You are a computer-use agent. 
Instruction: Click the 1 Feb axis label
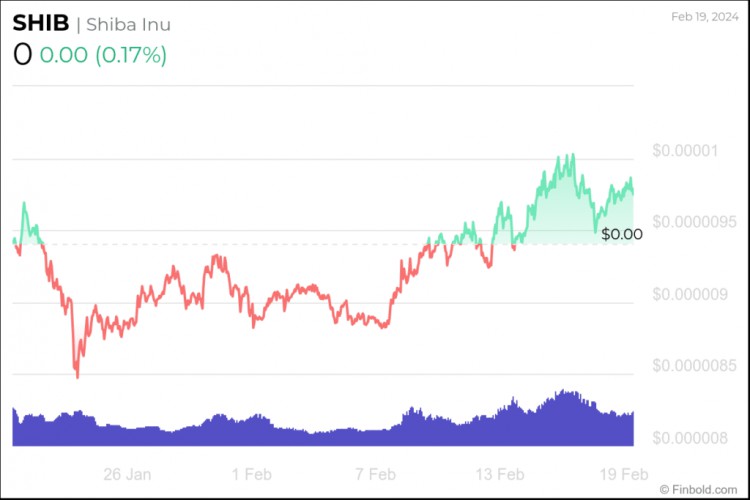[252, 474]
